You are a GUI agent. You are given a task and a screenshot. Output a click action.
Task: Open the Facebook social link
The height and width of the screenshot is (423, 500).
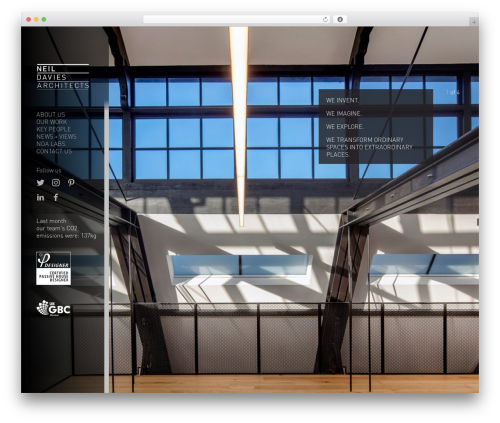56,197
